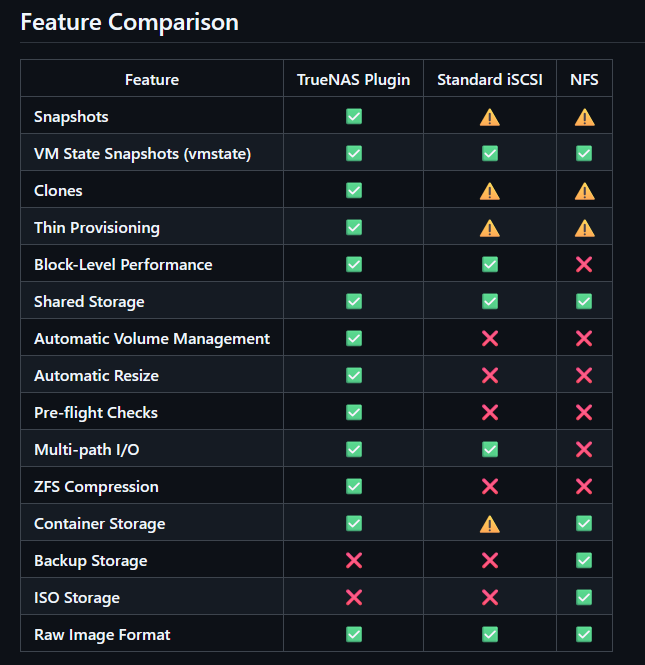Viewport: 645px width, 665px height.
Task: Click the Automatic Resize check under TrueNAS Plugin
Action: point(354,375)
